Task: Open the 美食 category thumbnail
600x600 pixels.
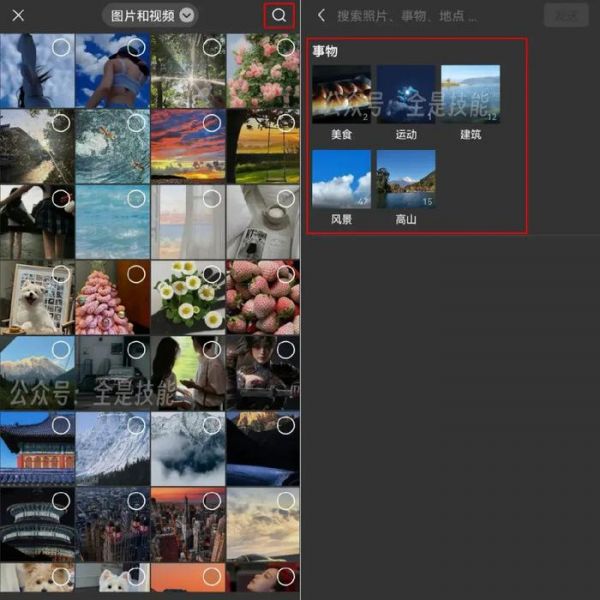Action: [341, 94]
